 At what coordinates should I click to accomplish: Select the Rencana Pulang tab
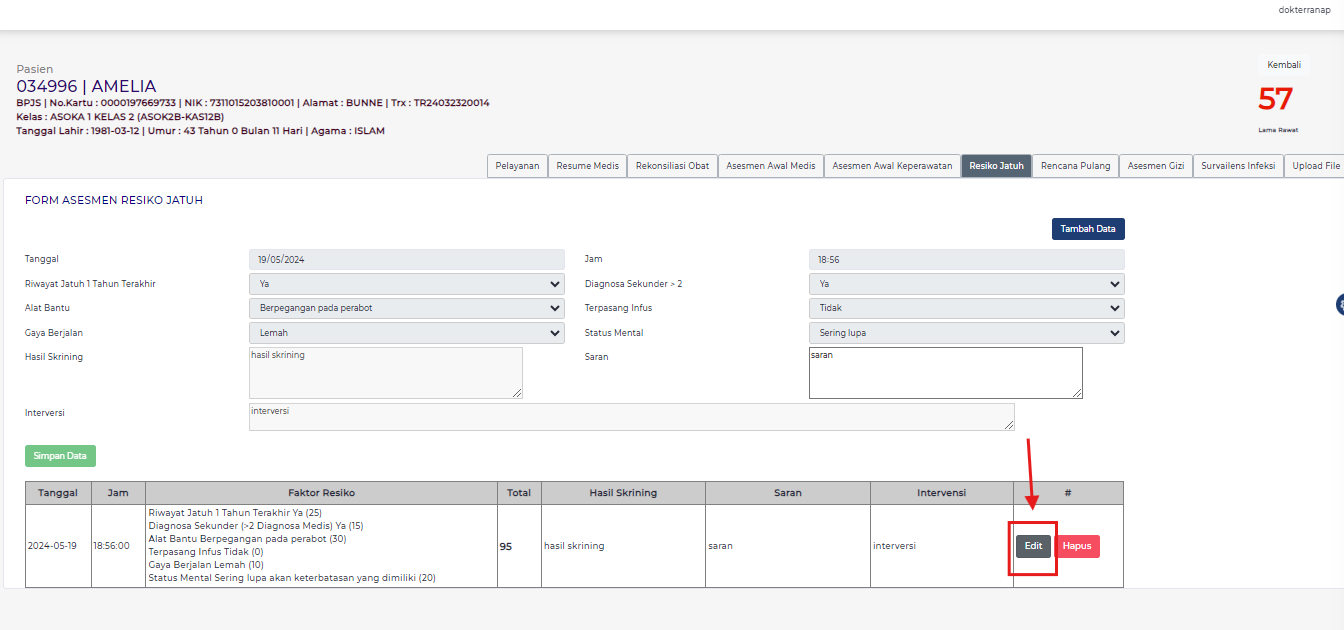point(1075,165)
